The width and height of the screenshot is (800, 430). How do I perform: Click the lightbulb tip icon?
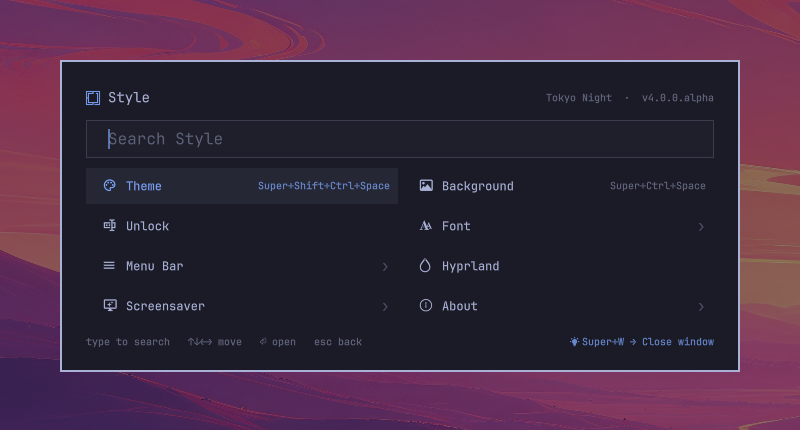pos(574,341)
